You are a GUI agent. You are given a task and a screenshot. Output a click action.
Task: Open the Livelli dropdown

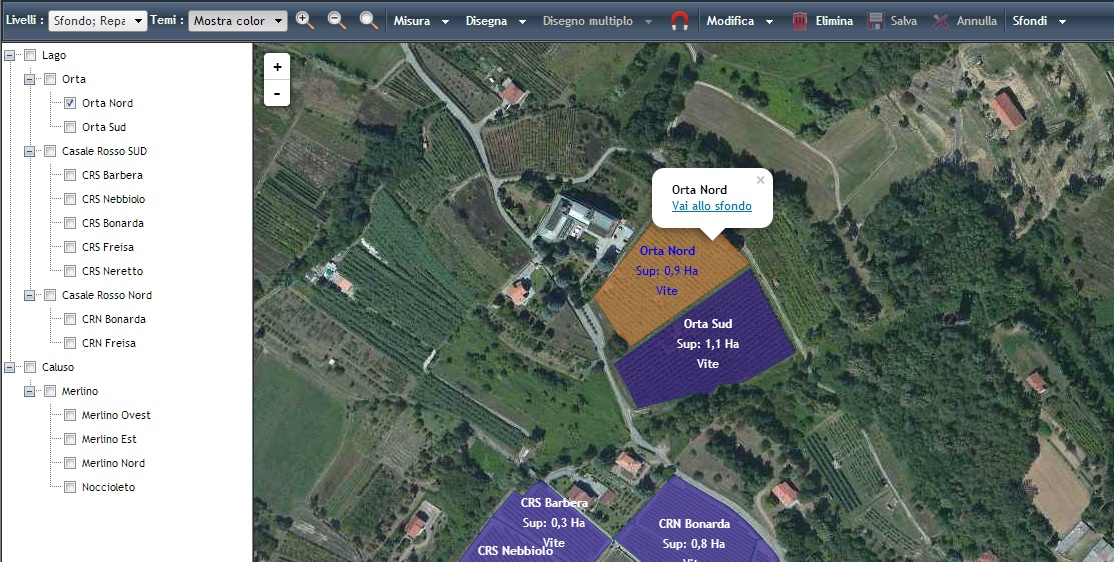pyautogui.click(x=98, y=21)
